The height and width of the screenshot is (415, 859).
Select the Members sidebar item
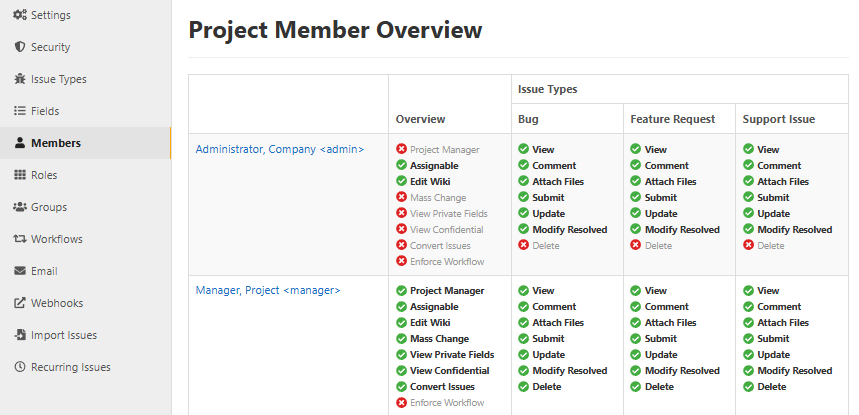[x=85, y=143]
